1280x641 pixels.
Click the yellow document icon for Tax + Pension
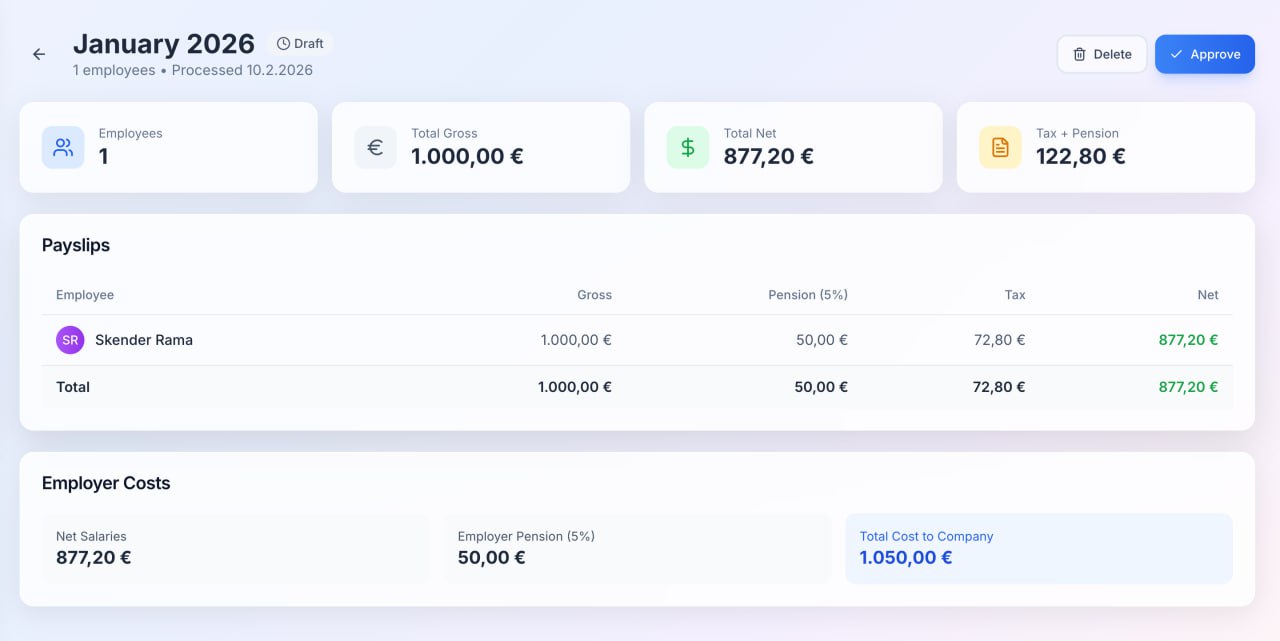(x=999, y=146)
